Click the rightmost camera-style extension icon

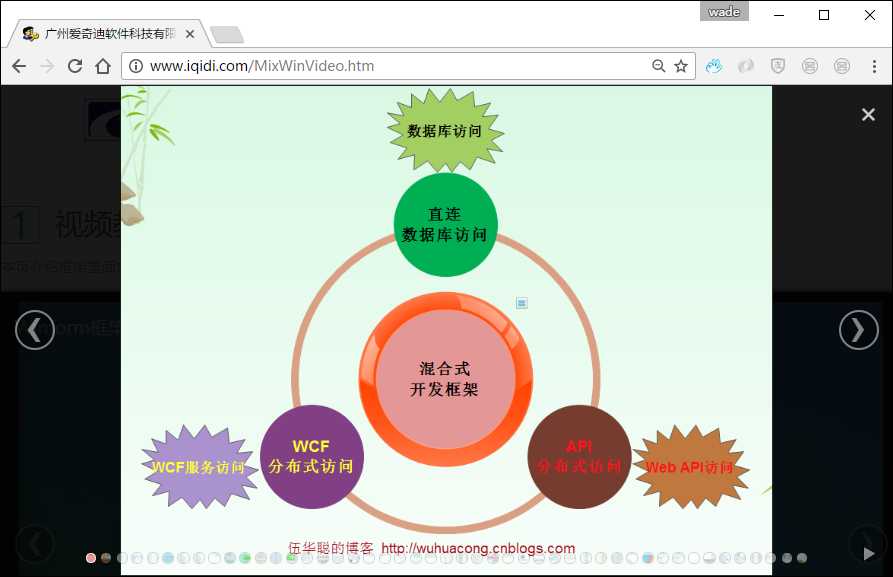pos(841,66)
